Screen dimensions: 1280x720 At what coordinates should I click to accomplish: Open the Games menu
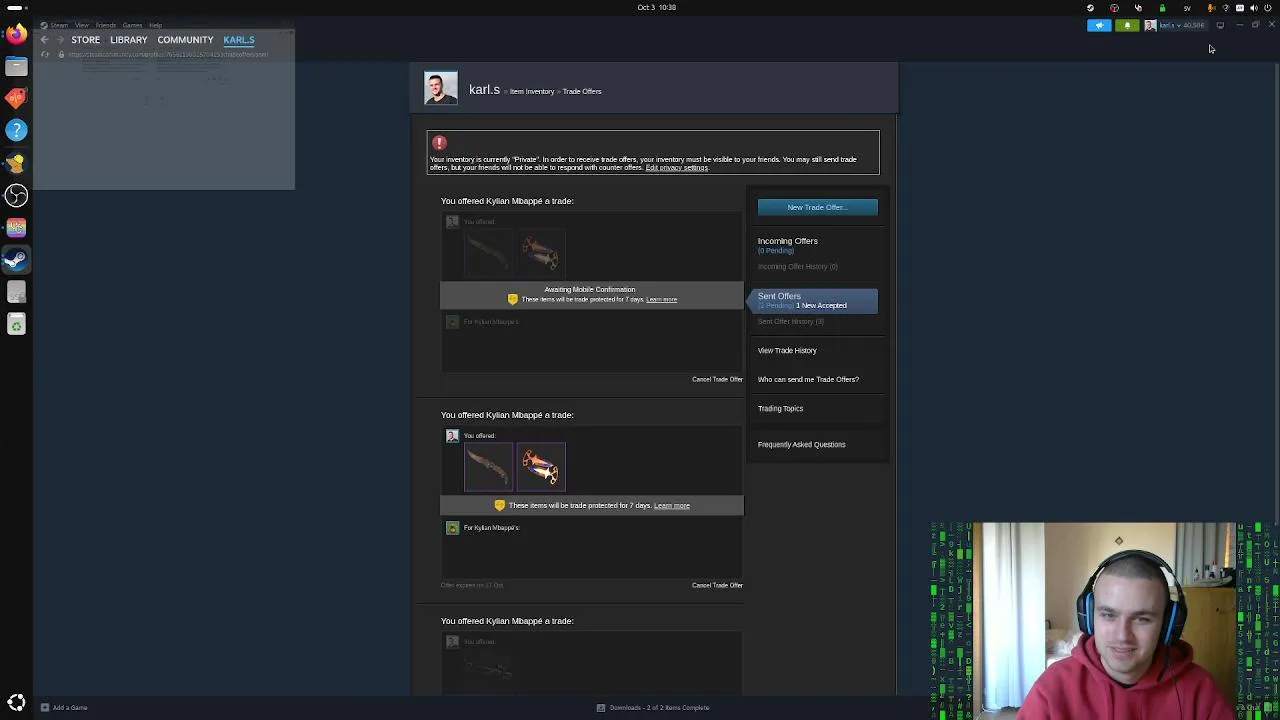[x=132, y=25]
